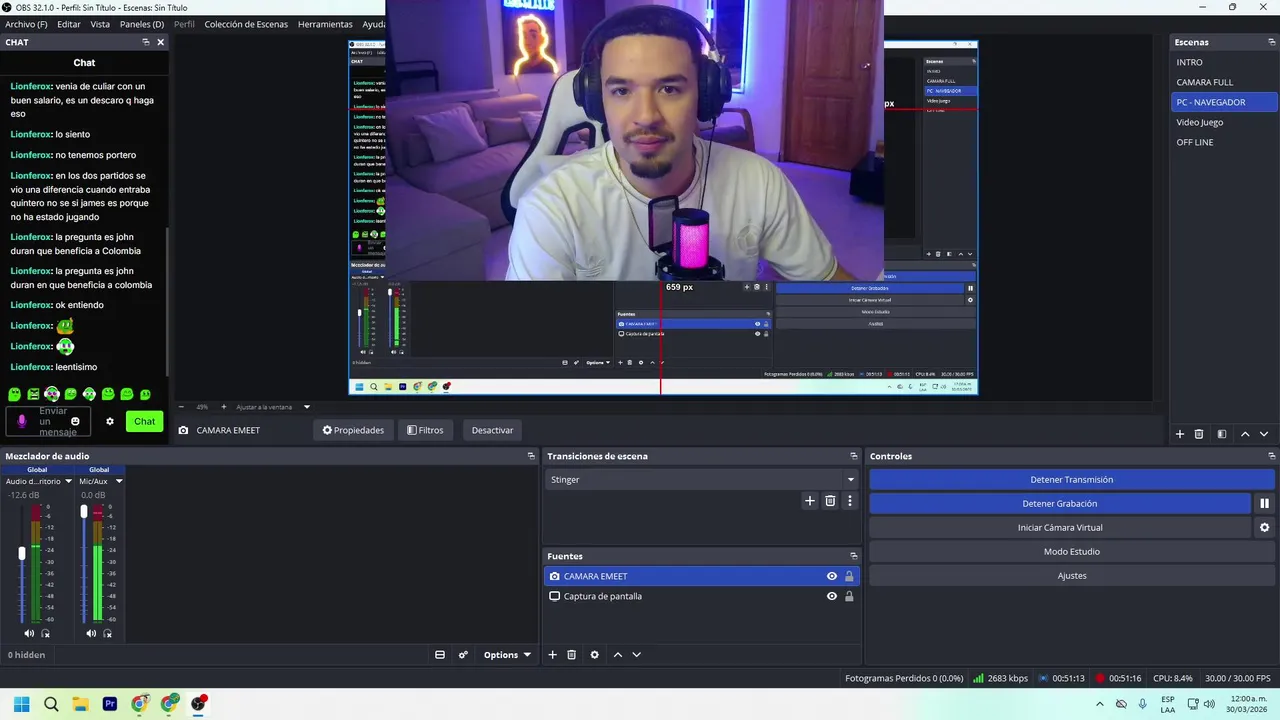Toggle monitoring for Audio del escritorio

[46, 633]
